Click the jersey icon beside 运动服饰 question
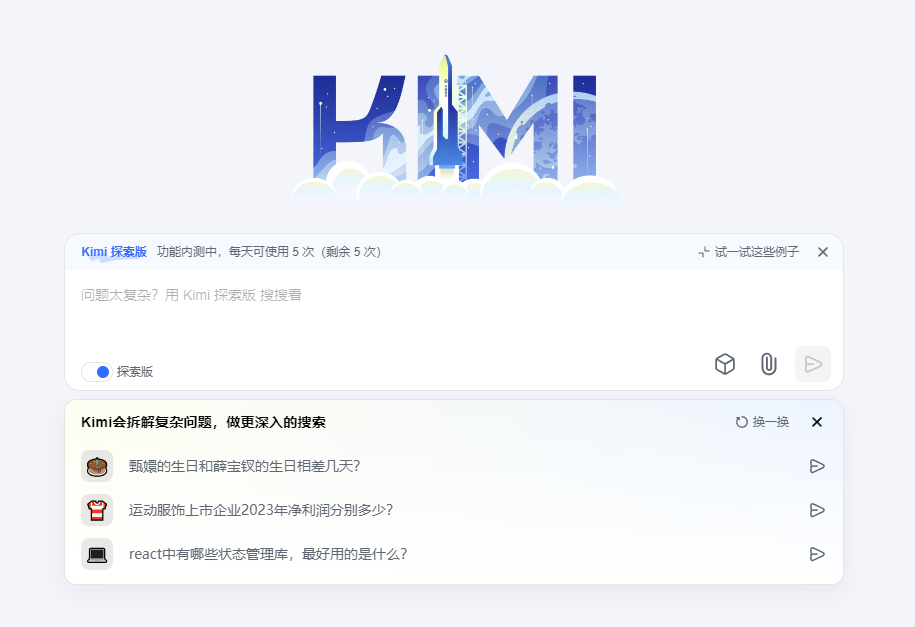This screenshot has height=627, width=915. click(x=97, y=510)
